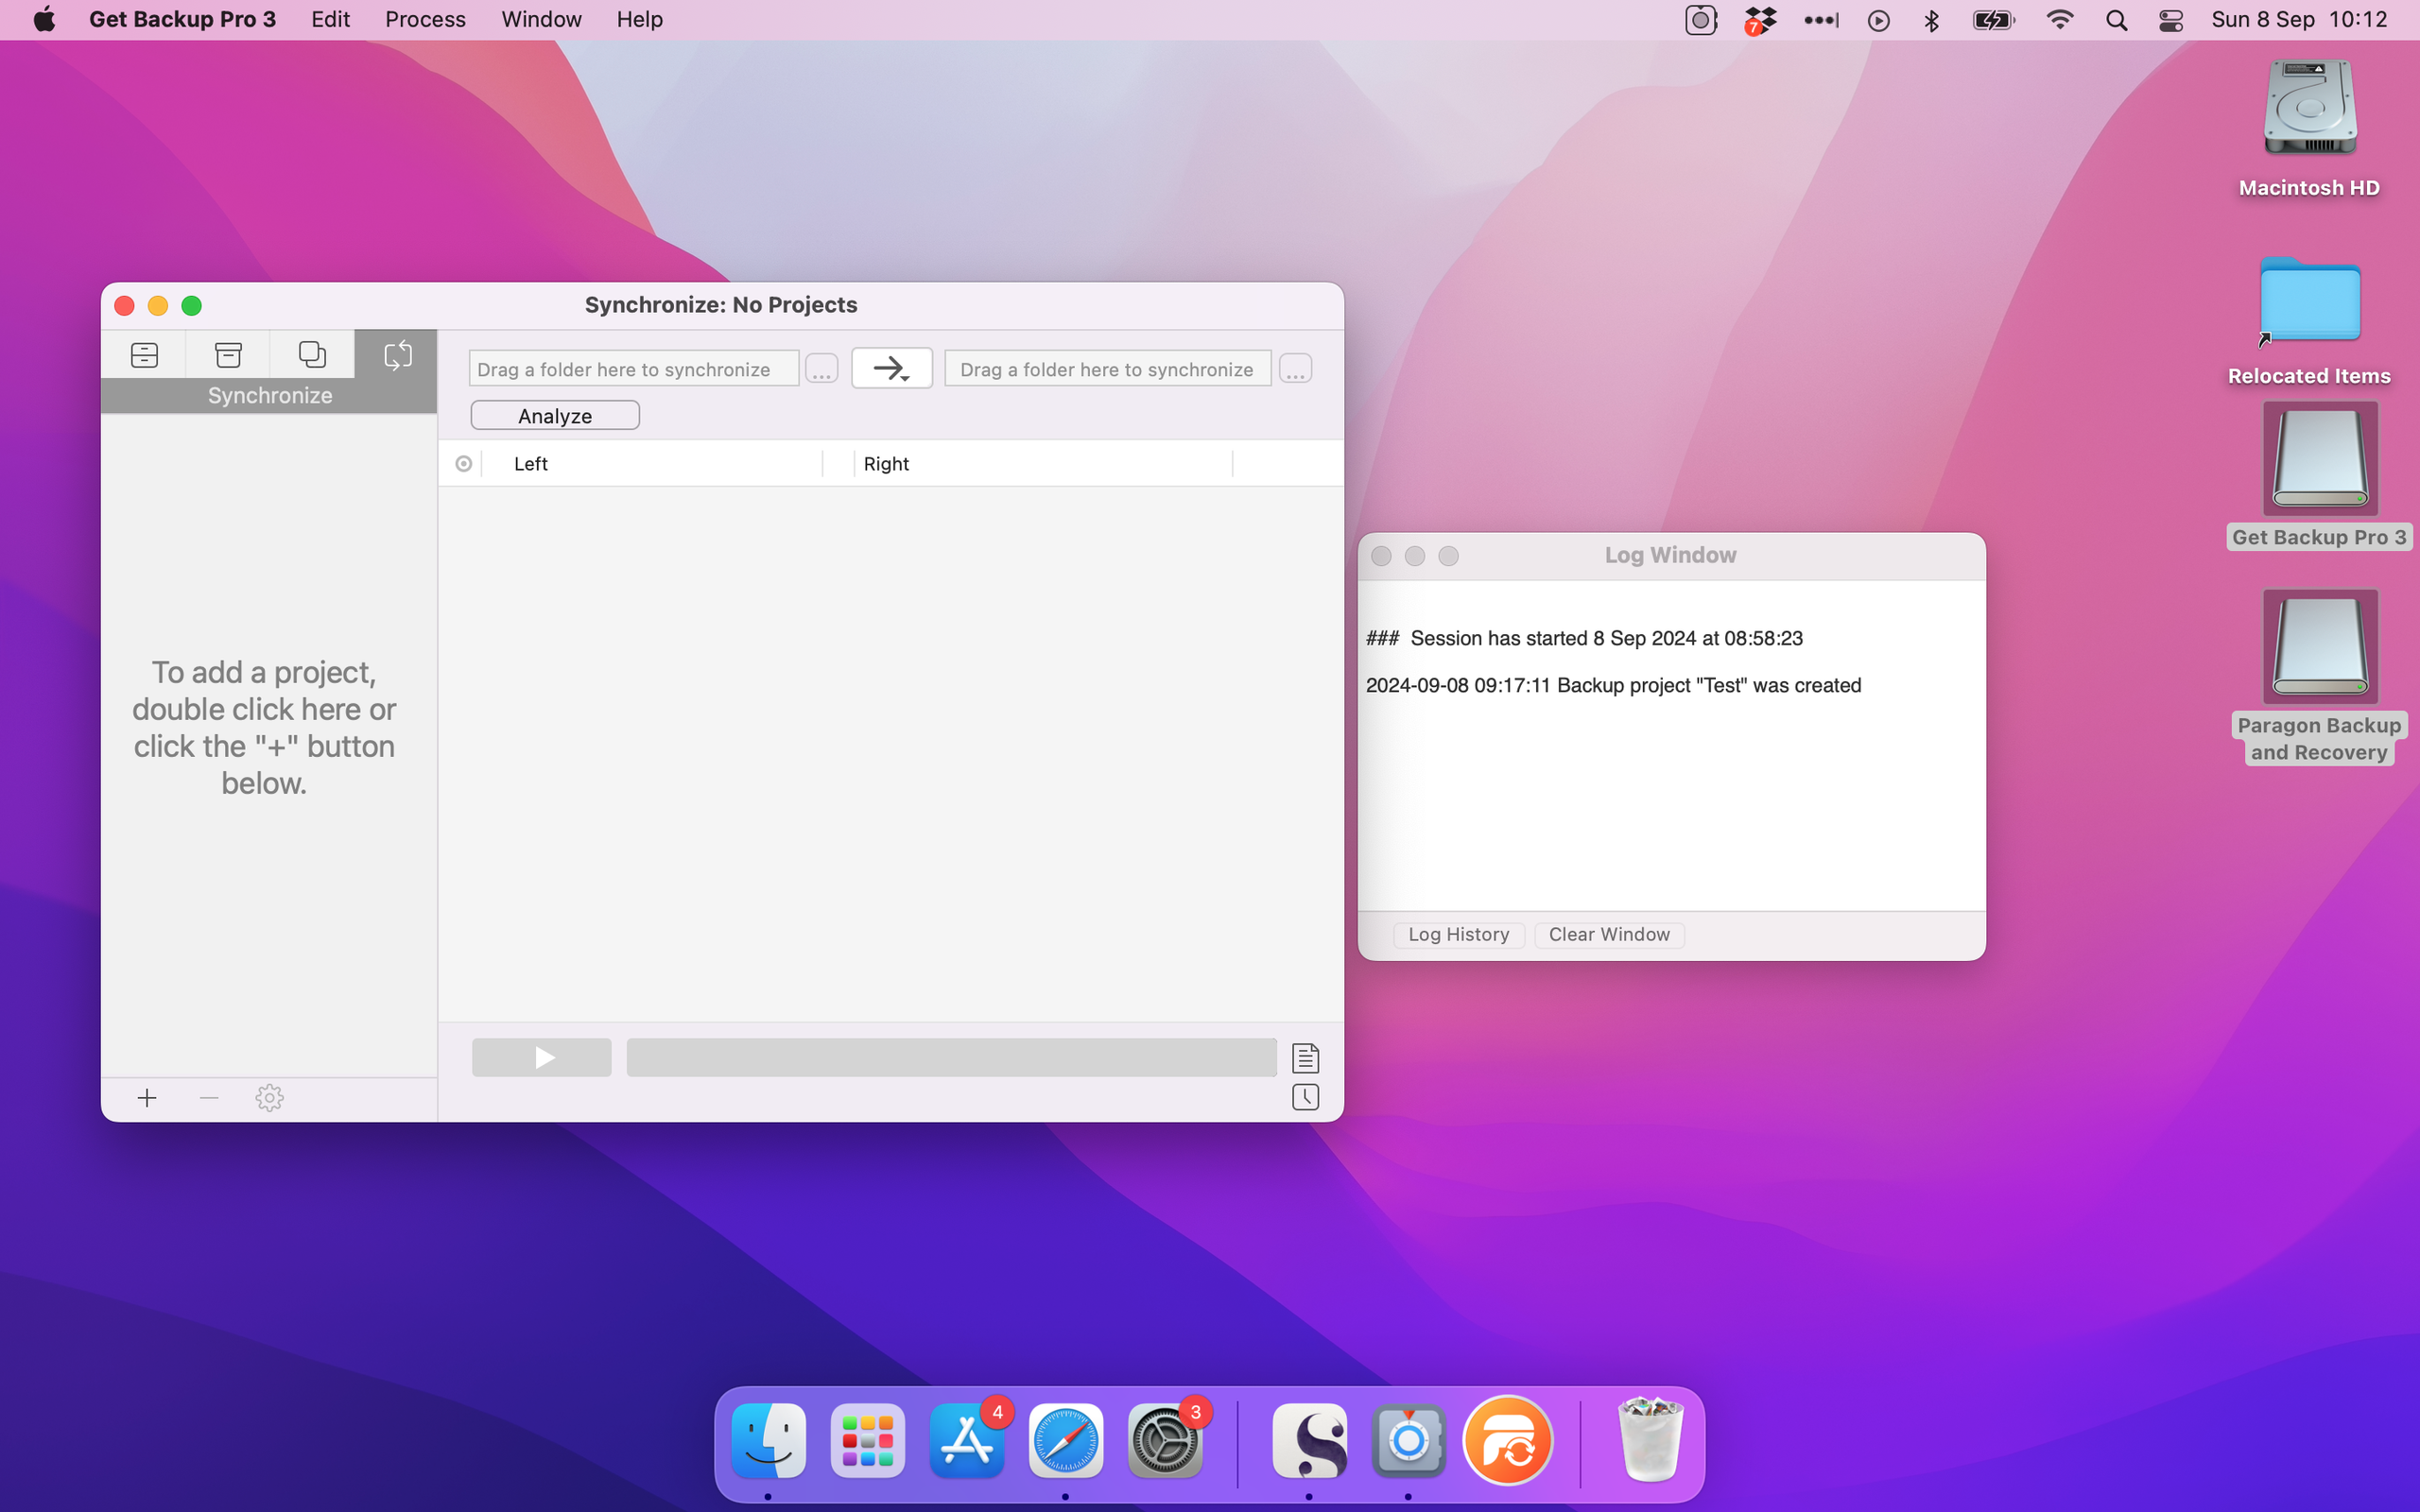Add a new project with the plus button
Viewport: 2420px width, 1512px height.
(146, 1097)
